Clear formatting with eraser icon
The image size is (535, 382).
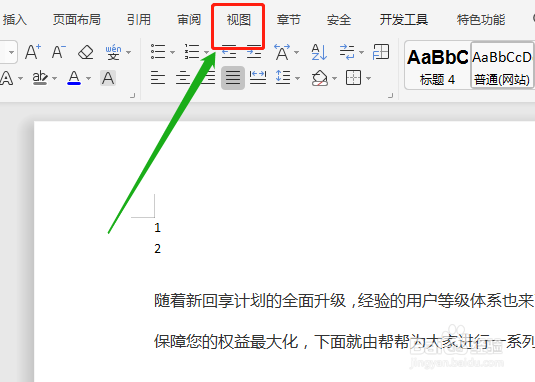pos(86,52)
